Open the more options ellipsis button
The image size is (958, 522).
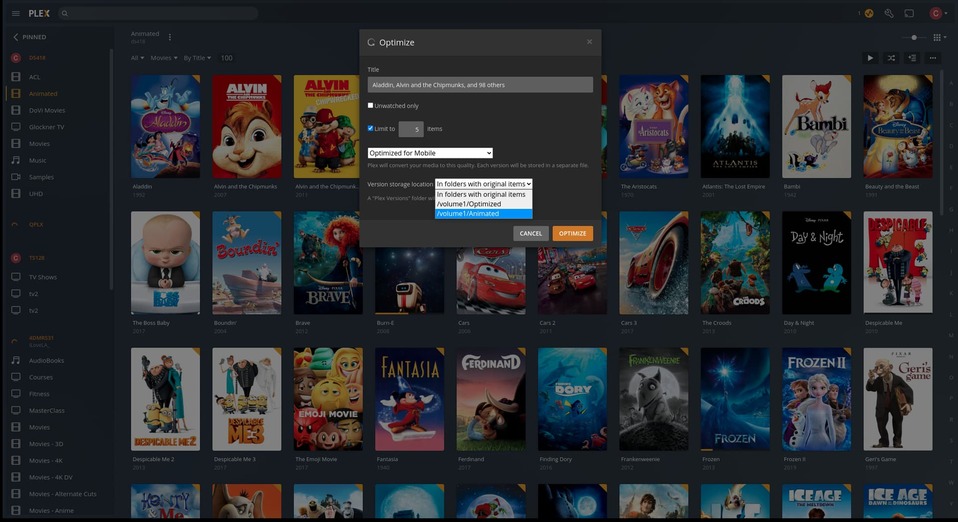(x=933, y=58)
